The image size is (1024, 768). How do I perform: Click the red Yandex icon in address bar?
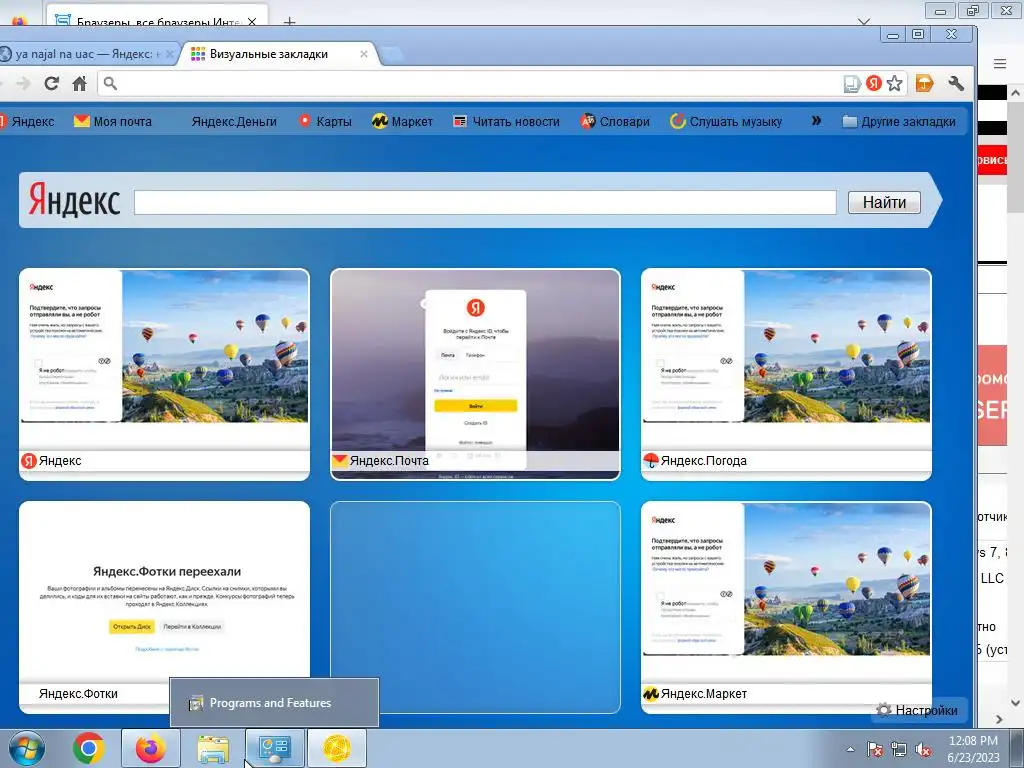(x=874, y=83)
